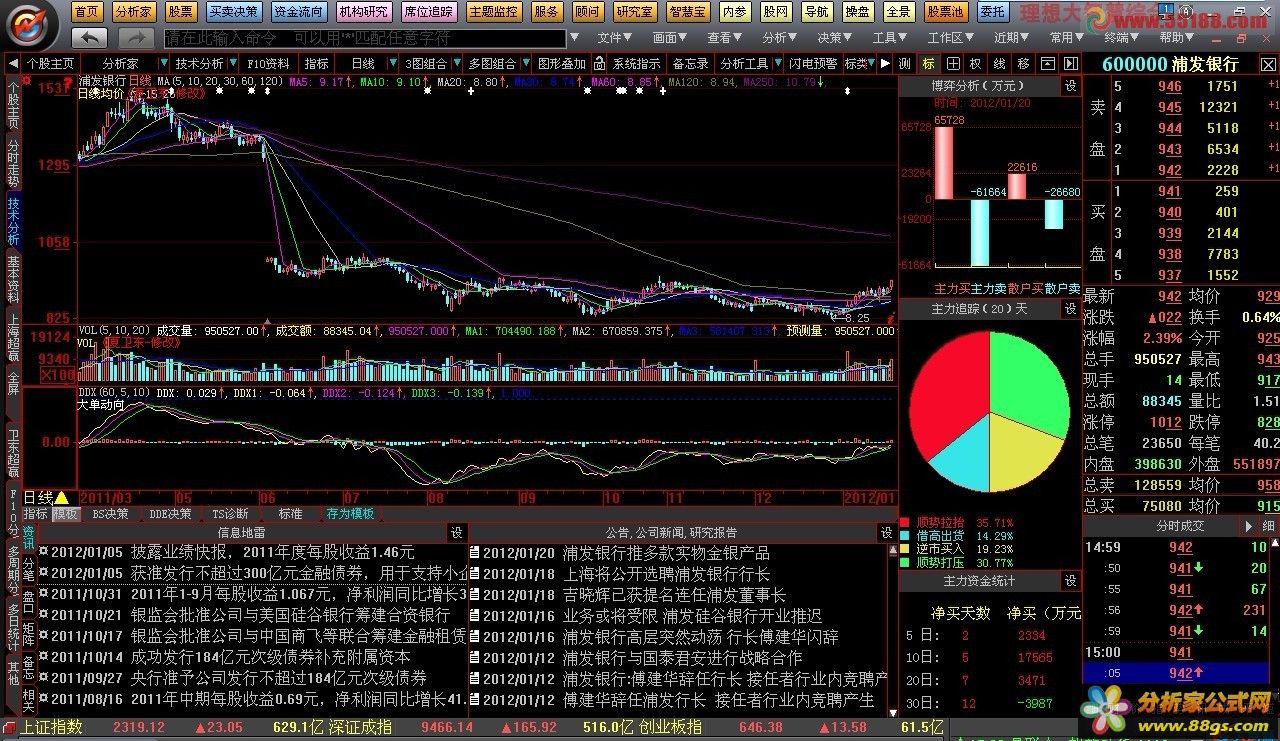1280x741 pixels.
Task: Click the 机构研究 button
Action: point(363,12)
